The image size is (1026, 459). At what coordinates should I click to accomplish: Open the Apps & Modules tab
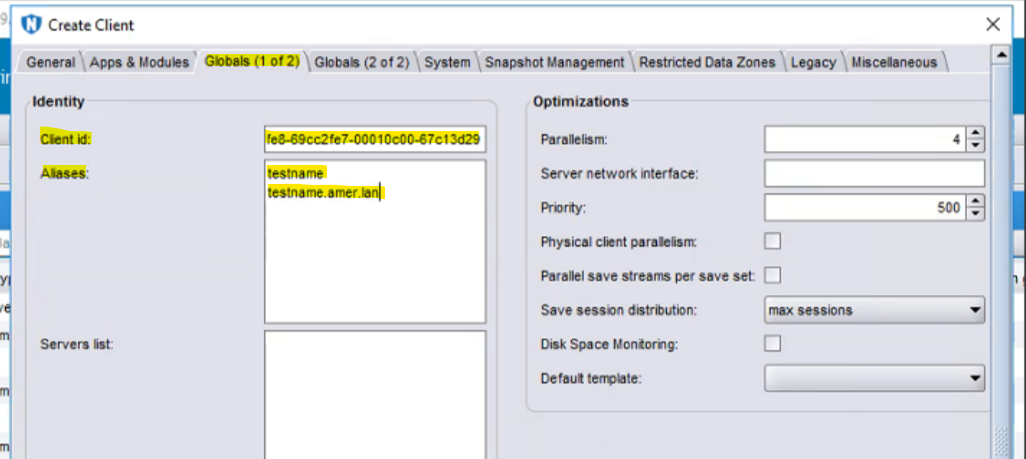[139, 62]
